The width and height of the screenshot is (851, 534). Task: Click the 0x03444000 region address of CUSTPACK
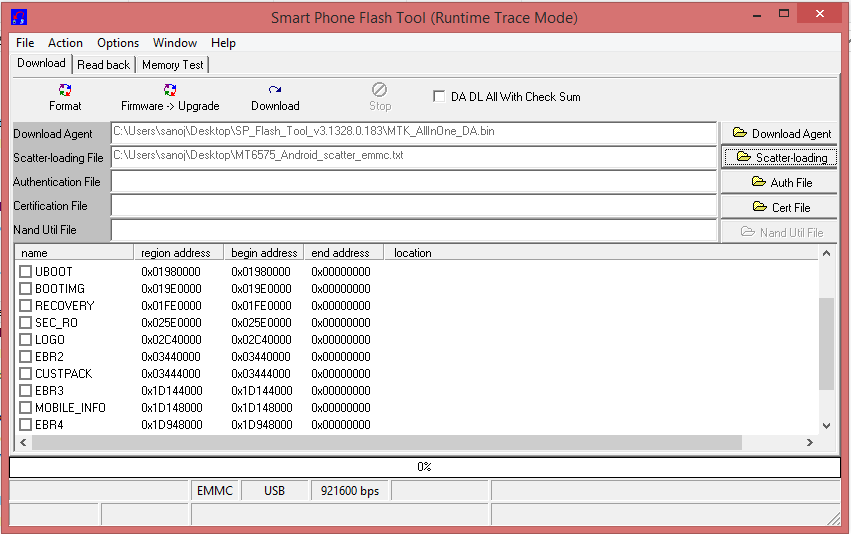tap(171, 374)
